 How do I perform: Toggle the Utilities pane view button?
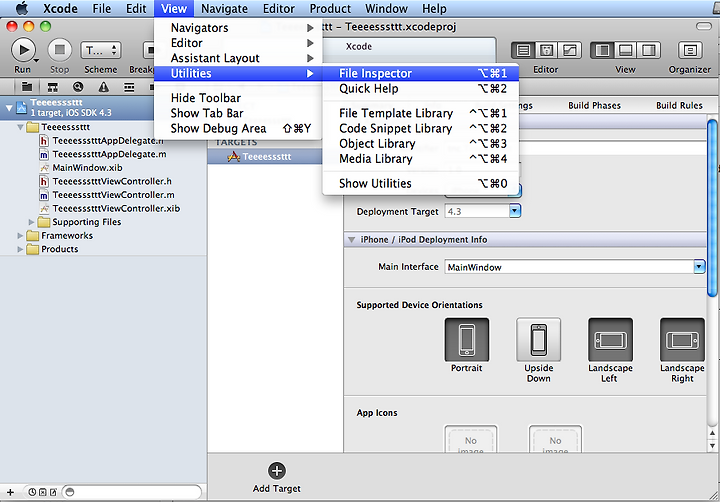(x=649, y=50)
